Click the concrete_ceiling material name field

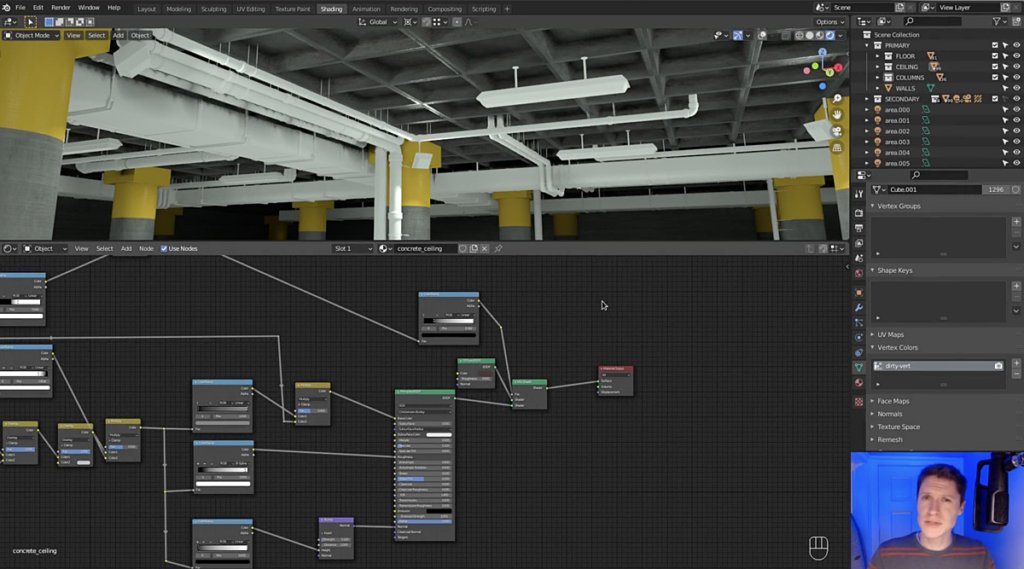(x=424, y=248)
